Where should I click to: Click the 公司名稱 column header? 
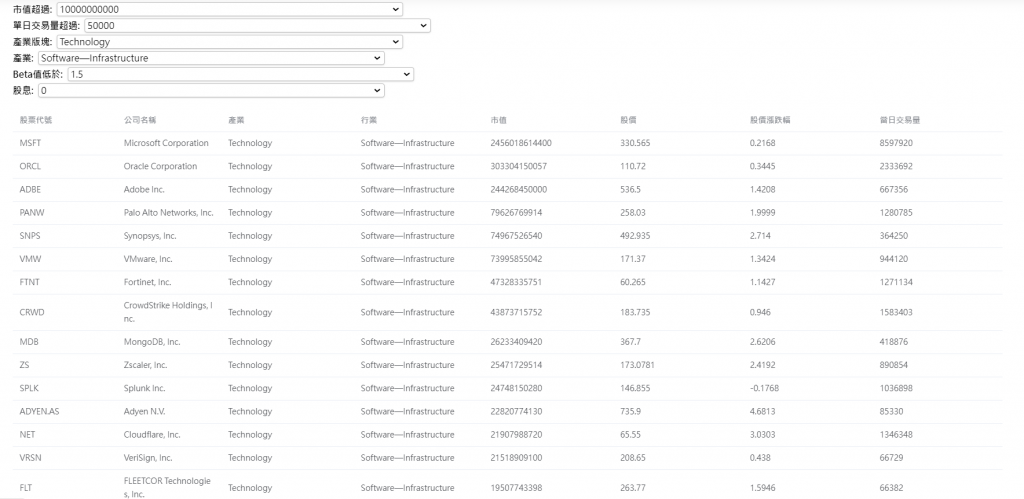(x=140, y=120)
